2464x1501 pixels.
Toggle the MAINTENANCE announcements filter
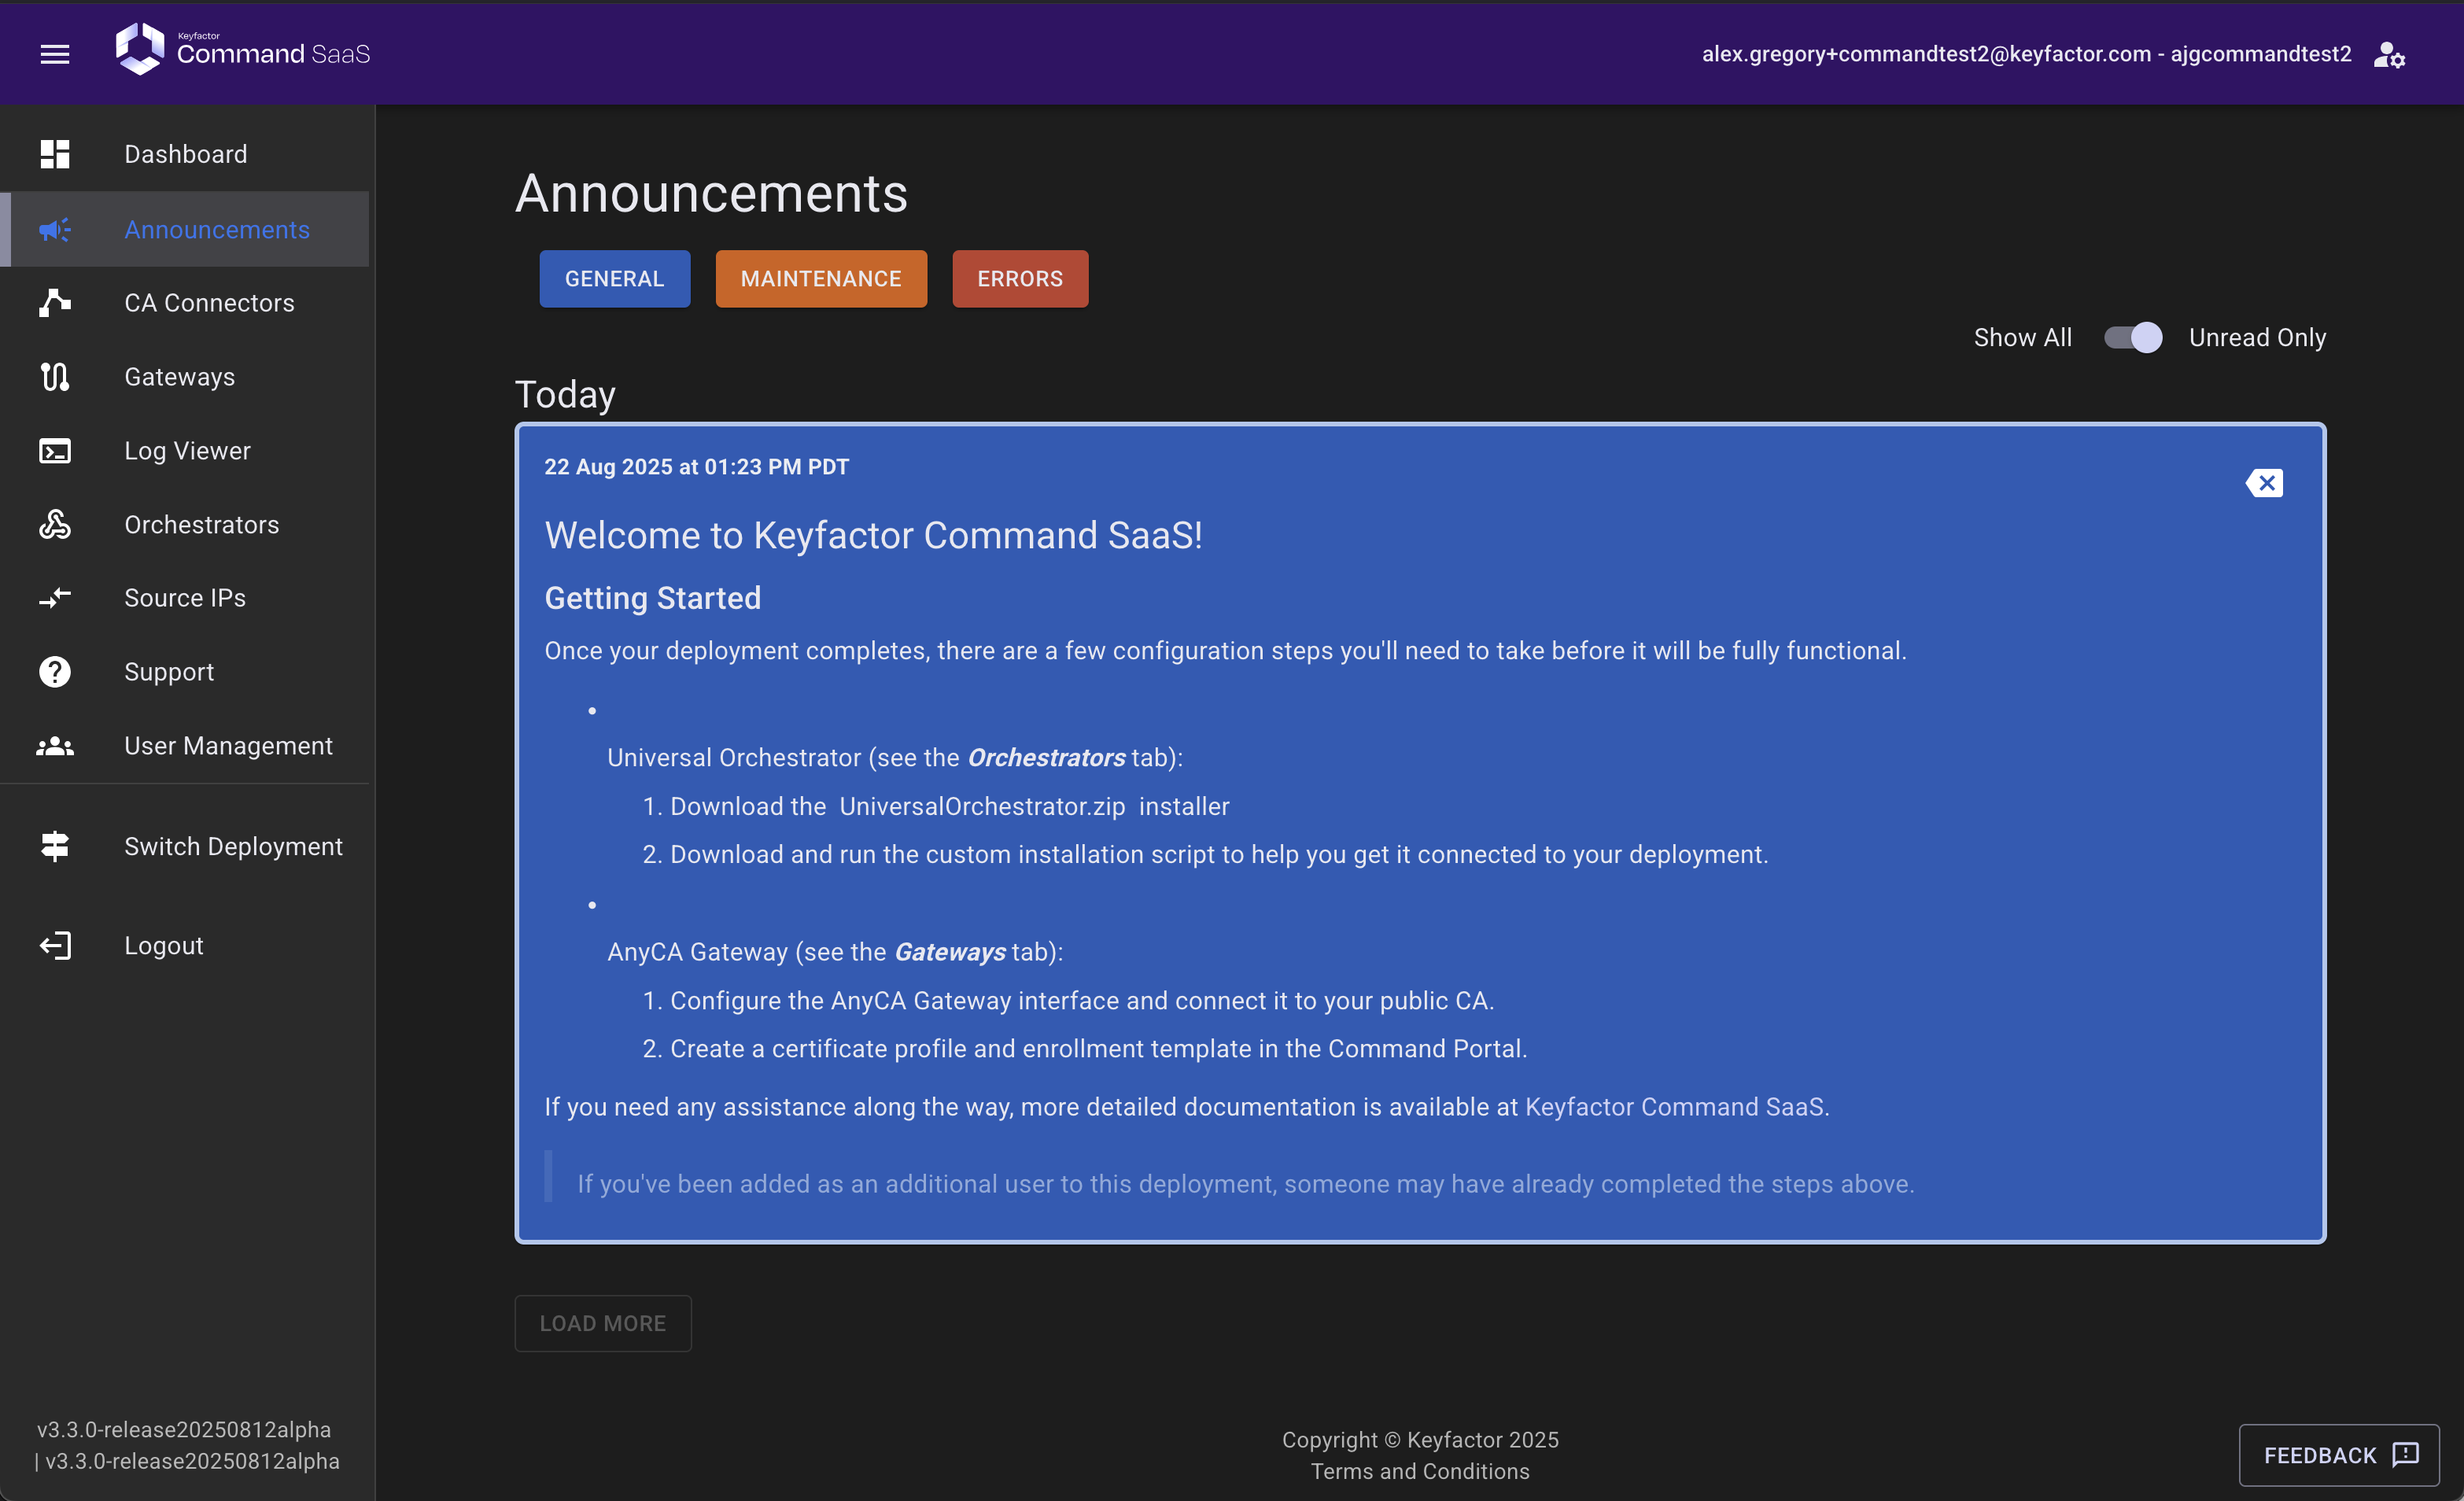coord(820,279)
